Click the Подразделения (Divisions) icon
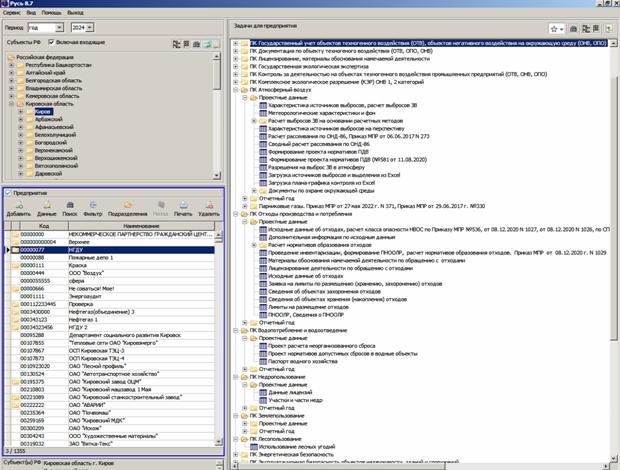The width and height of the screenshot is (620, 470). (127, 208)
